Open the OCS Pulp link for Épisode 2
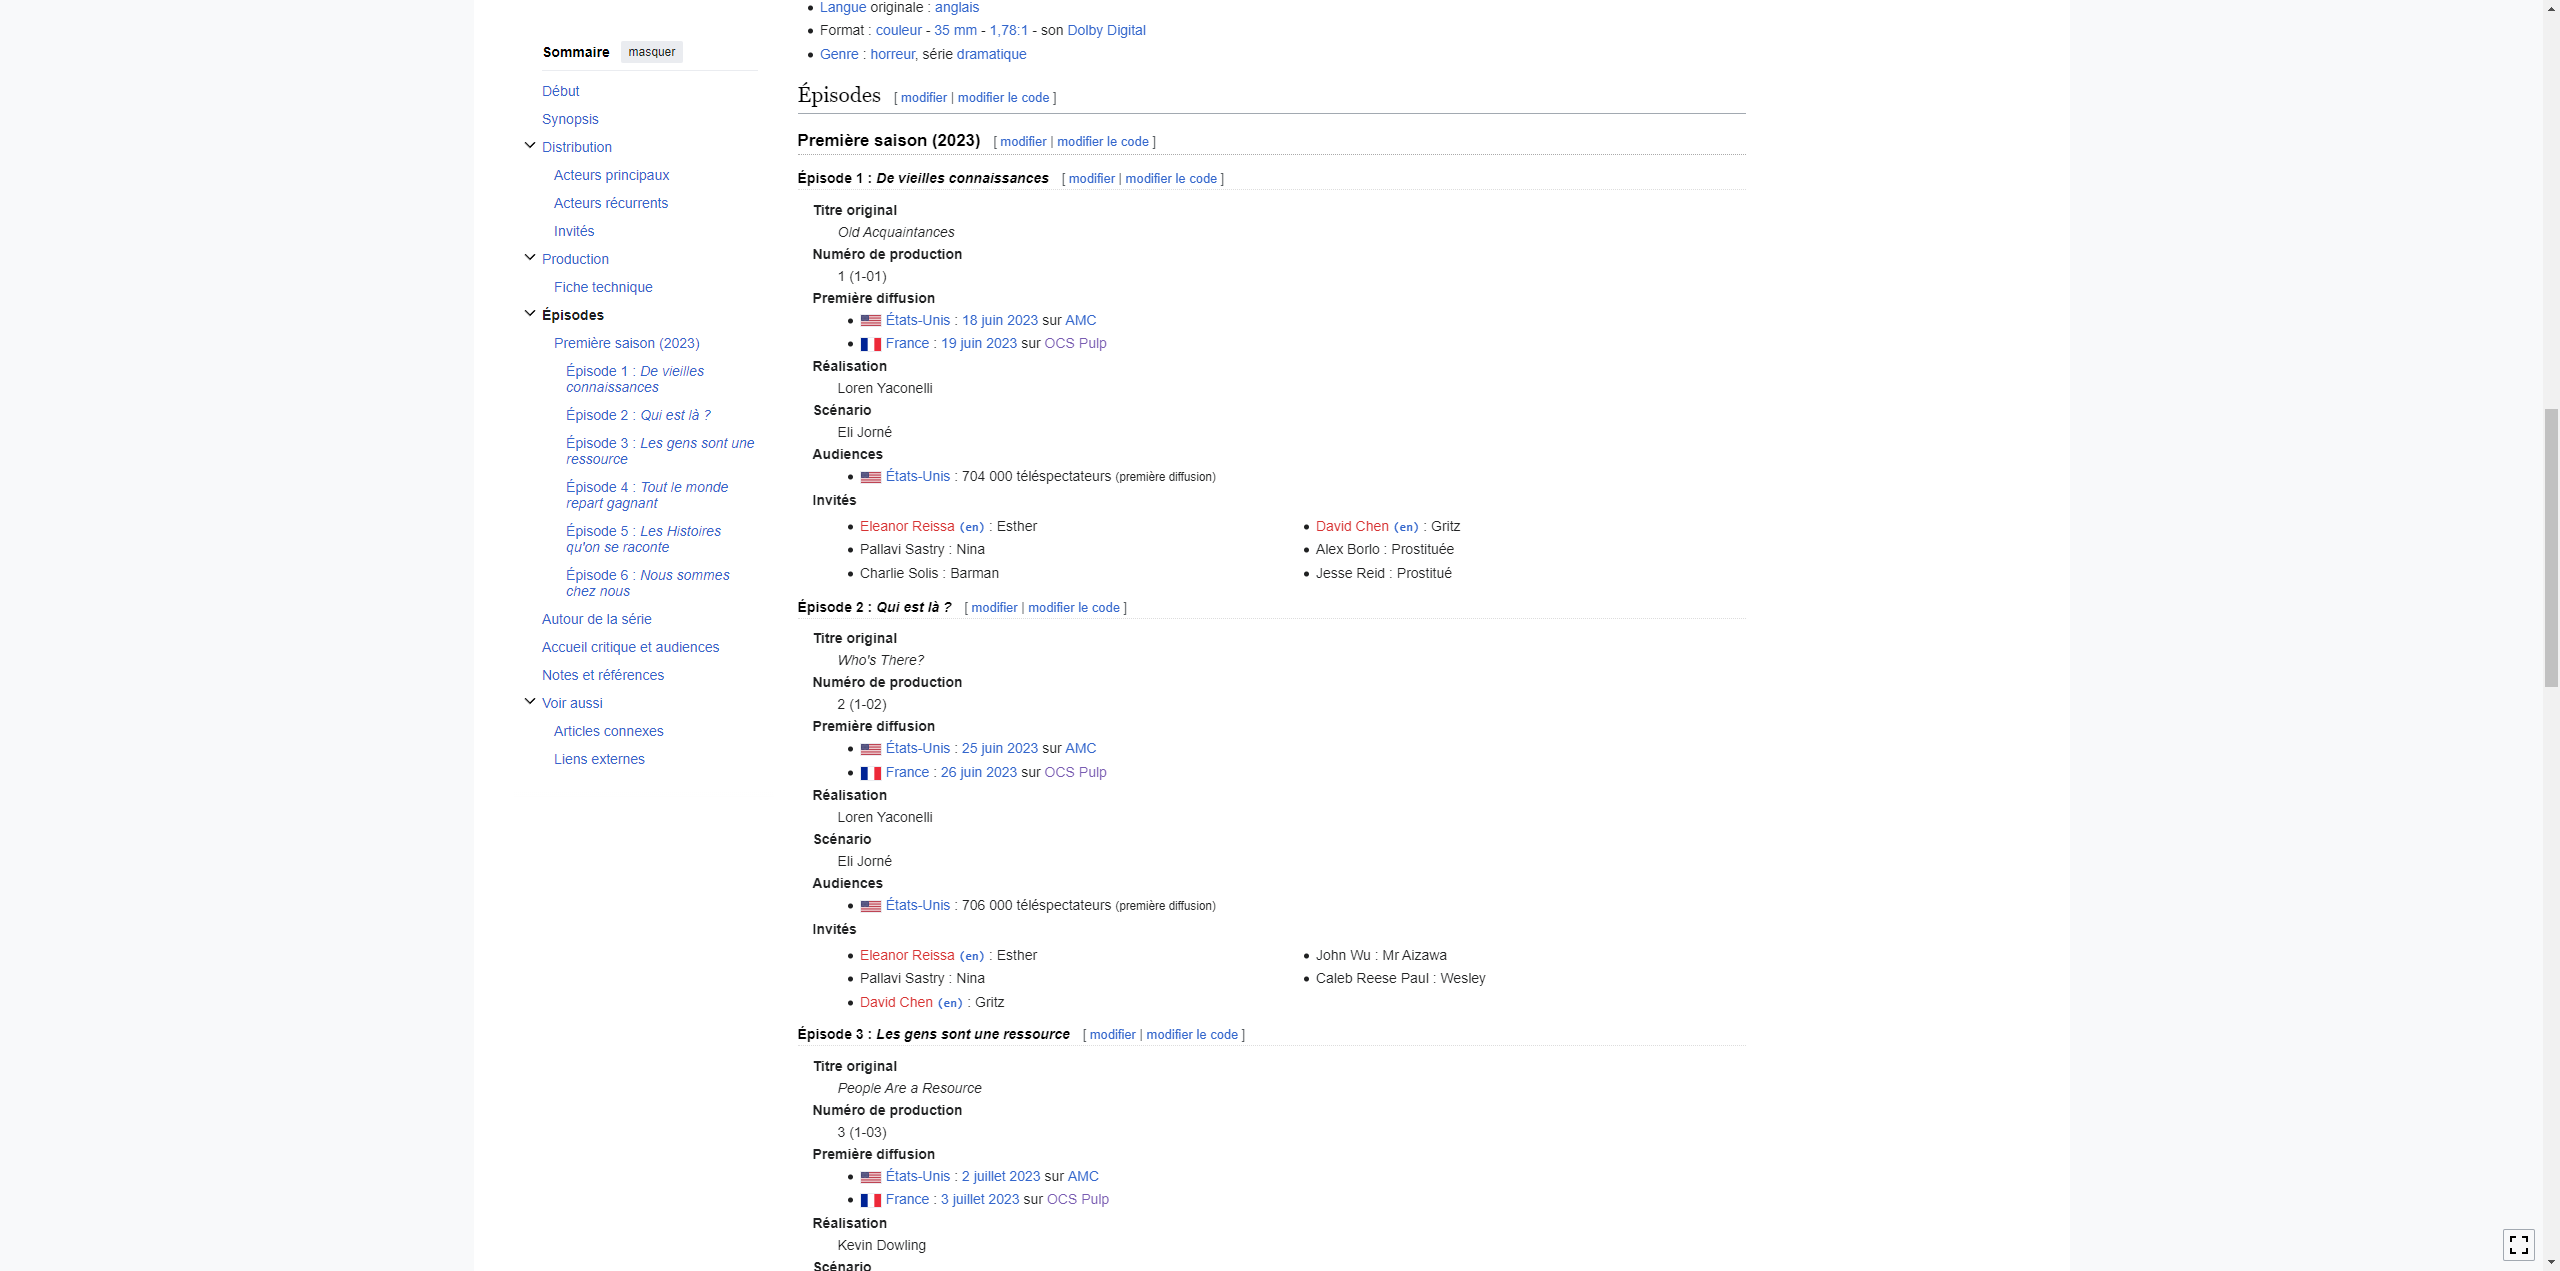 1075,772
